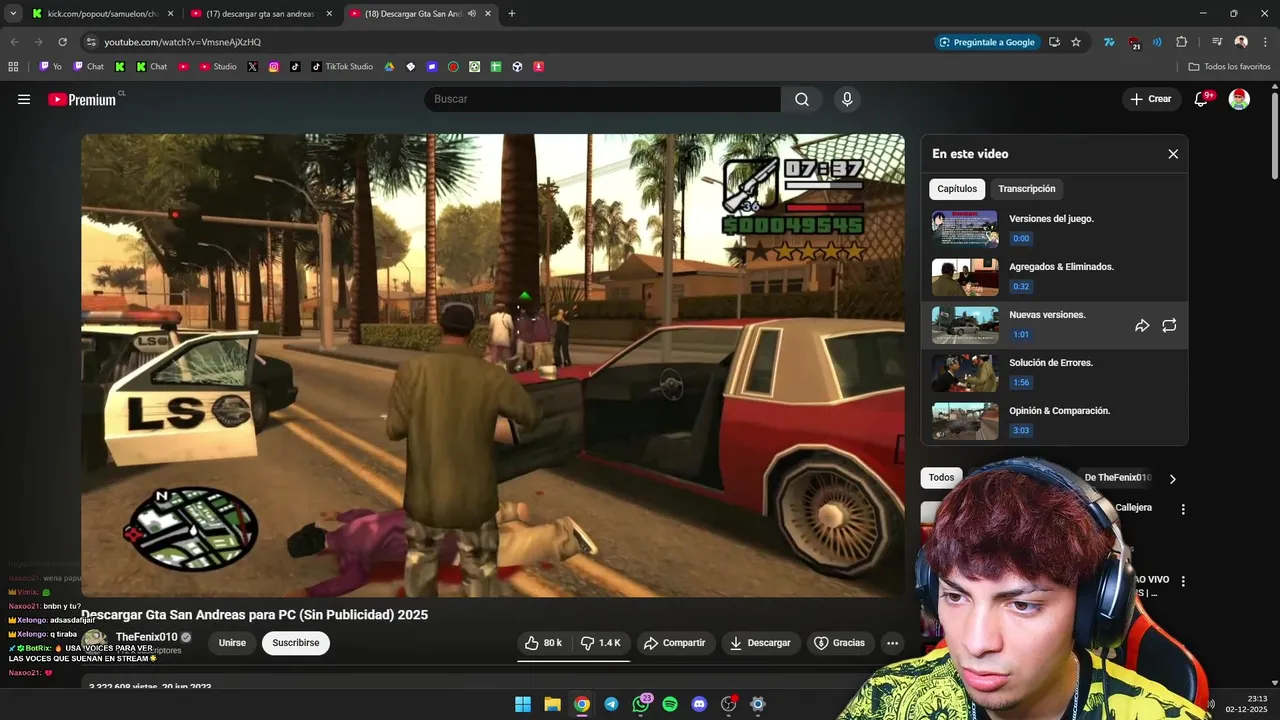Jump to 'Solución de Errores.' chapter
The width and height of the screenshot is (1280, 720).
pos(1054,374)
